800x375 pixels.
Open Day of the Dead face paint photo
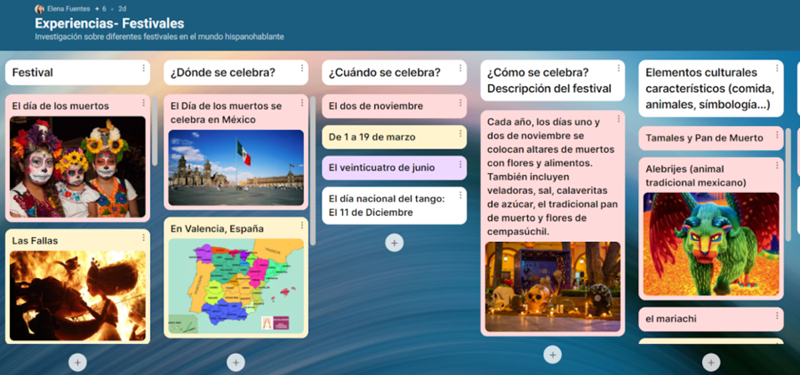pyautogui.click(x=78, y=167)
